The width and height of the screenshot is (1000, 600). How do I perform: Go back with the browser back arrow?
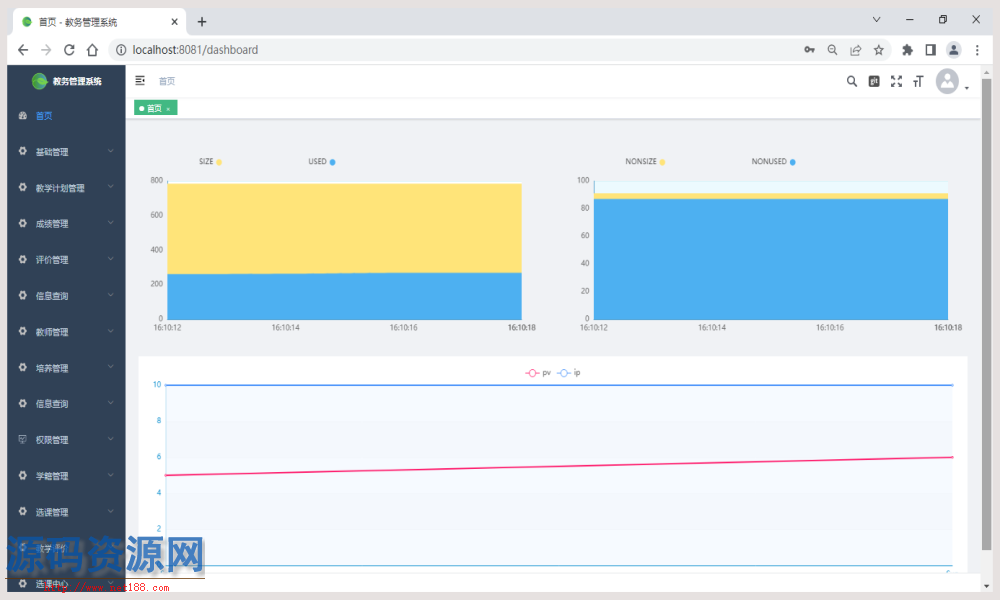tap(23, 50)
